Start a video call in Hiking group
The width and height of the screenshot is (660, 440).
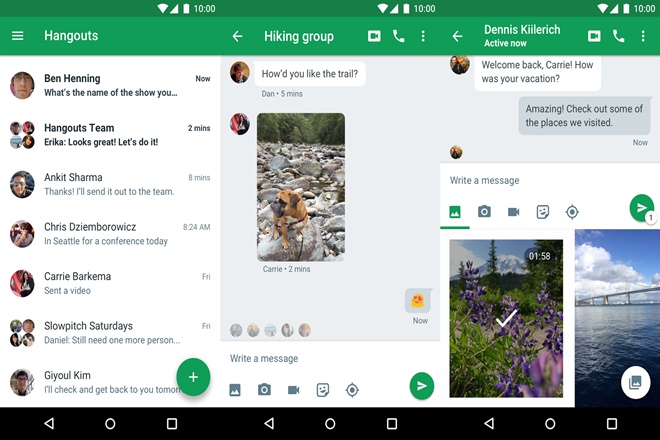[x=374, y=36]
